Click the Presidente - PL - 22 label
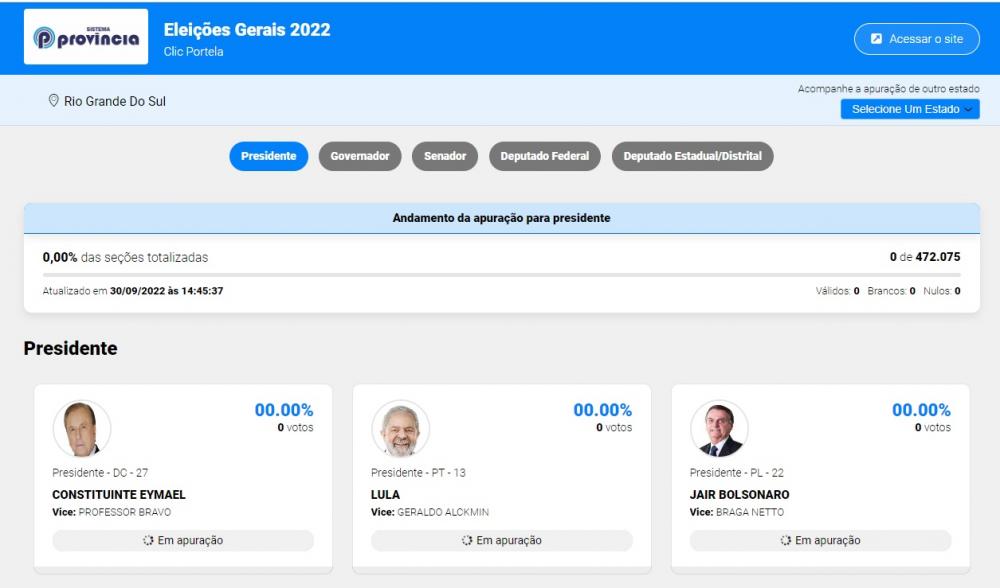This screenshot has width=1000, height=588. click(x=737, y=473)
